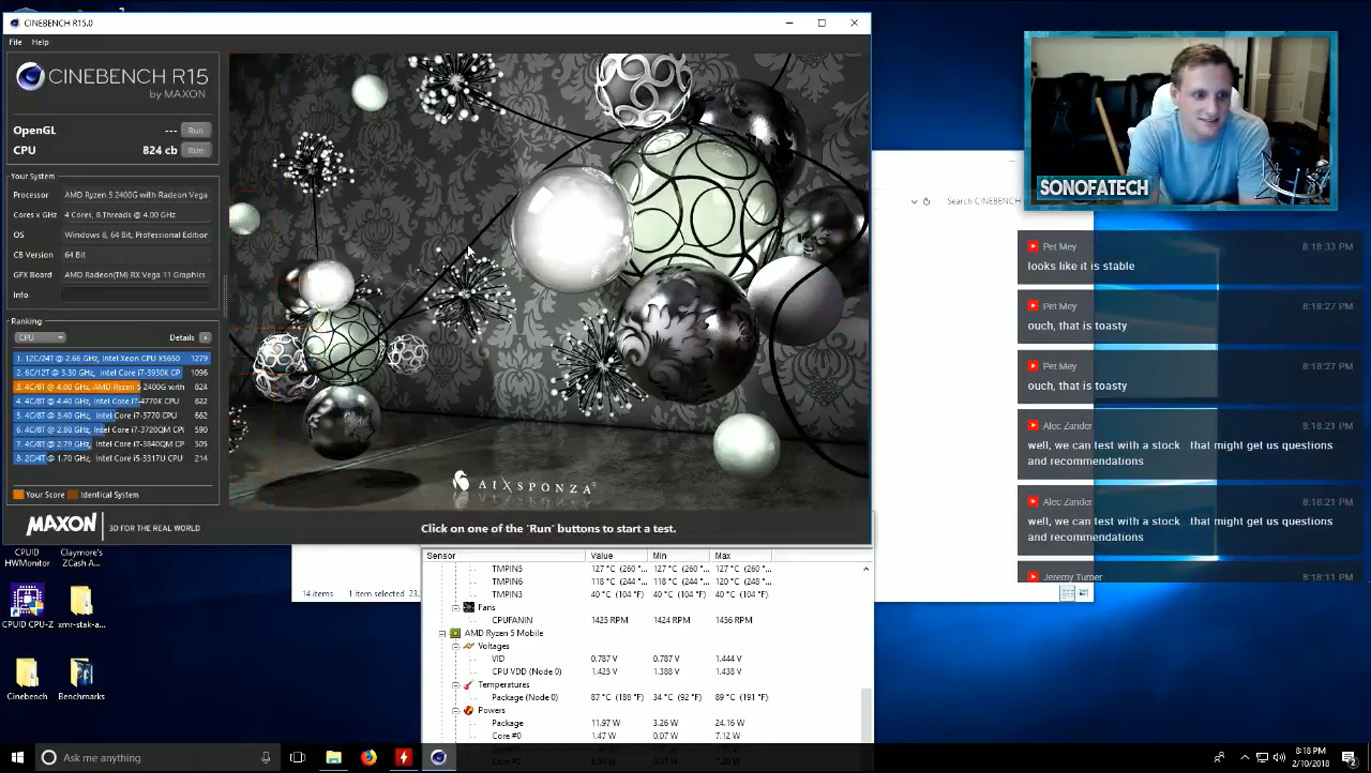Click the Temperatures thermometer icon in HWMonitor
Image resolution: width=1371 pixels, height=773 pixels.
469,685
